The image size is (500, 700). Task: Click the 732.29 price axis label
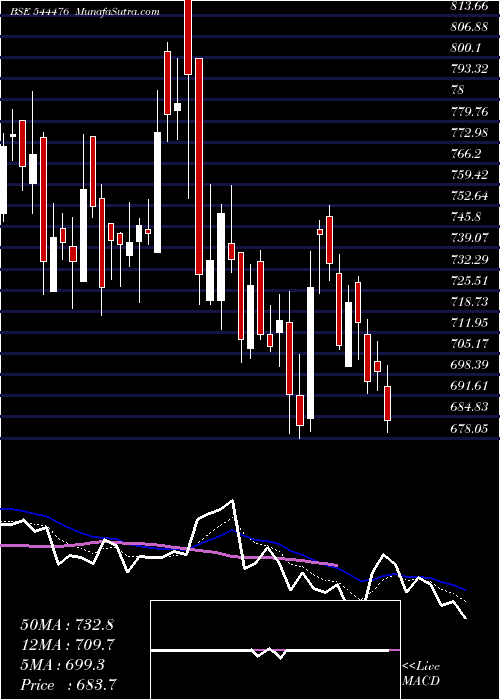(469, 259)
